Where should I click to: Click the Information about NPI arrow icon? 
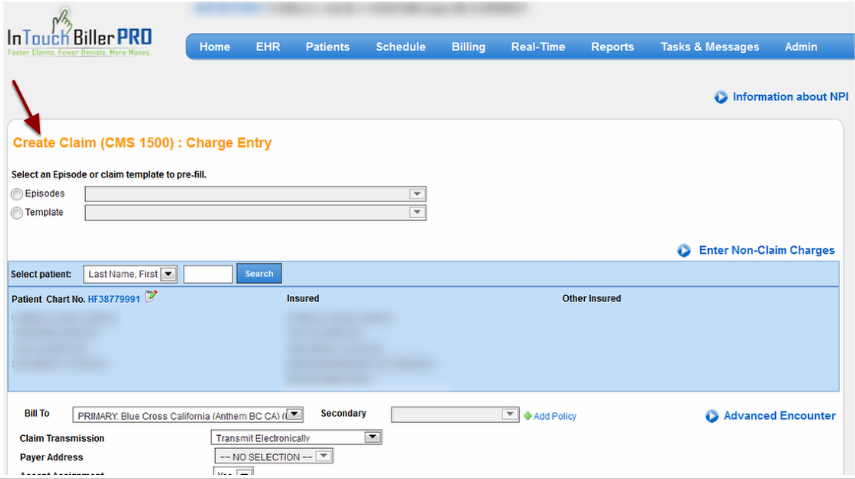721,97
